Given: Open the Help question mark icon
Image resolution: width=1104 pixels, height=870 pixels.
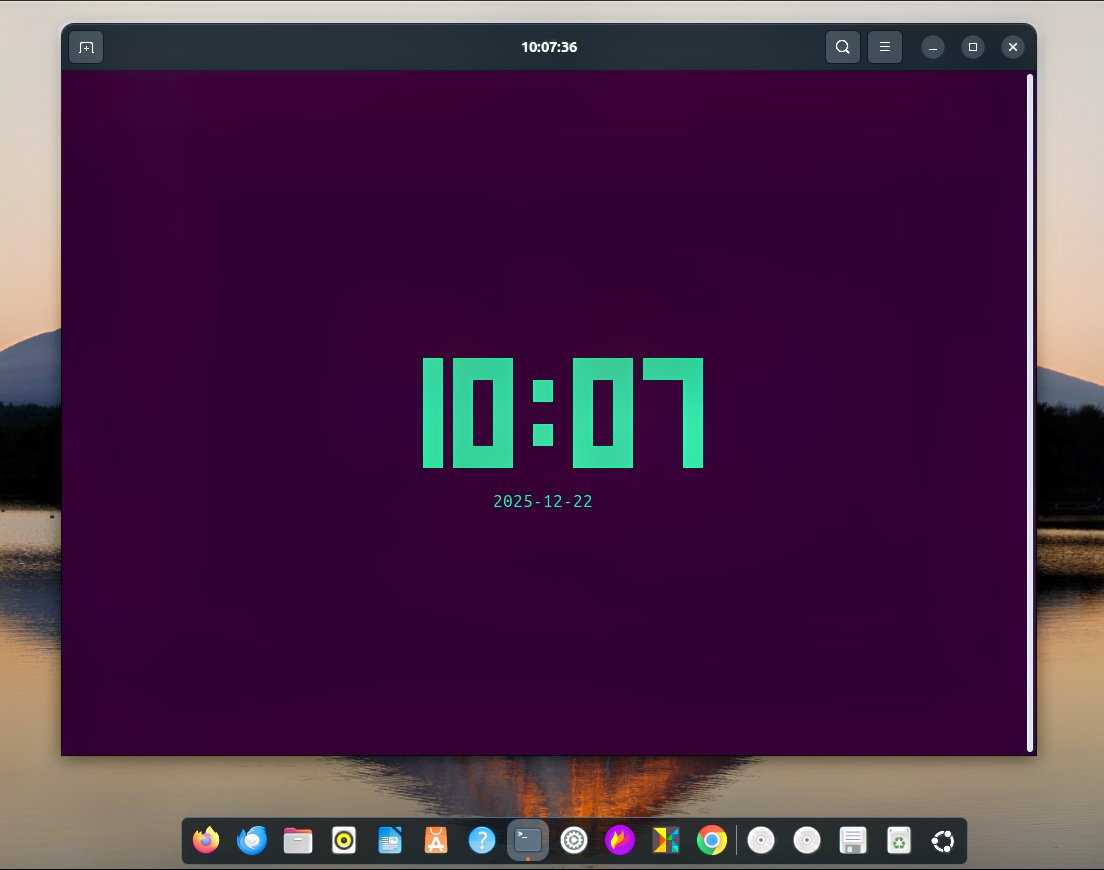Looking at the screenshot, I should point(482,840).
